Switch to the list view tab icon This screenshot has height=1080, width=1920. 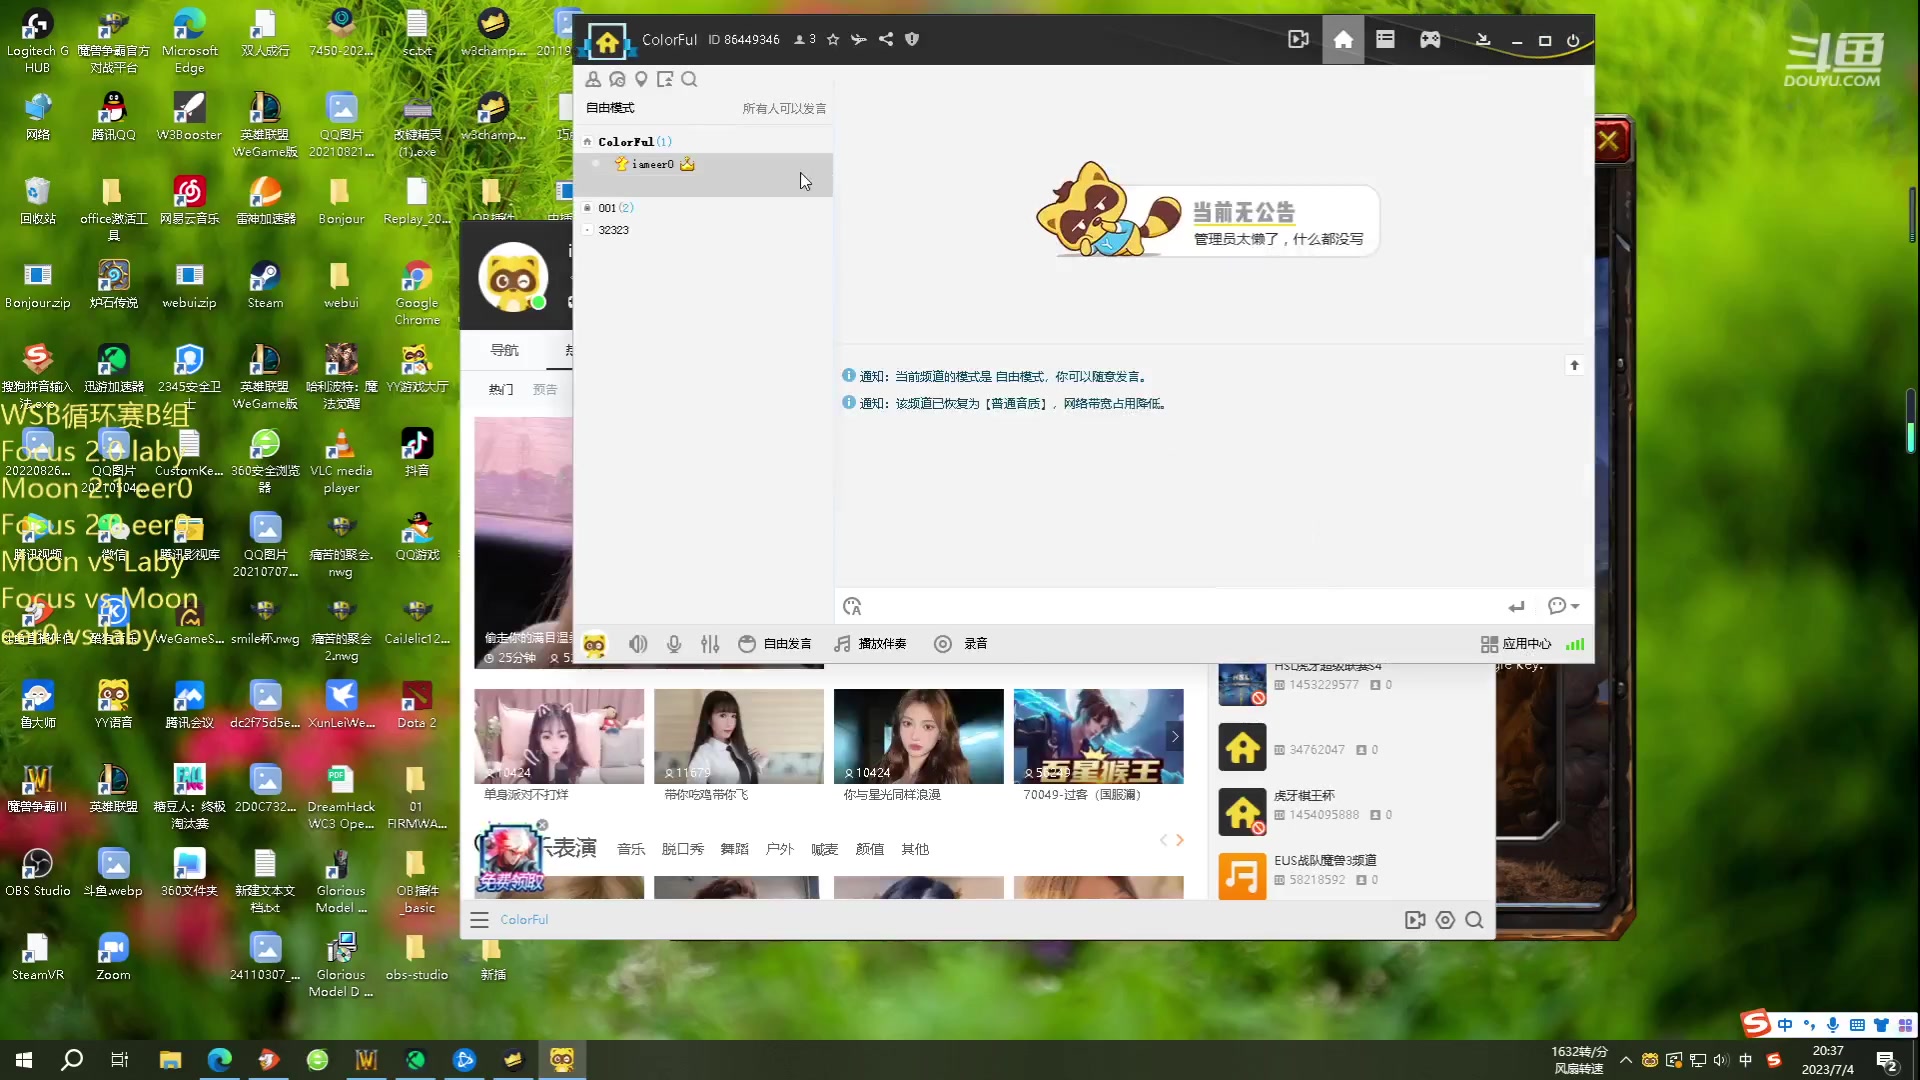tap(1385, 40)
